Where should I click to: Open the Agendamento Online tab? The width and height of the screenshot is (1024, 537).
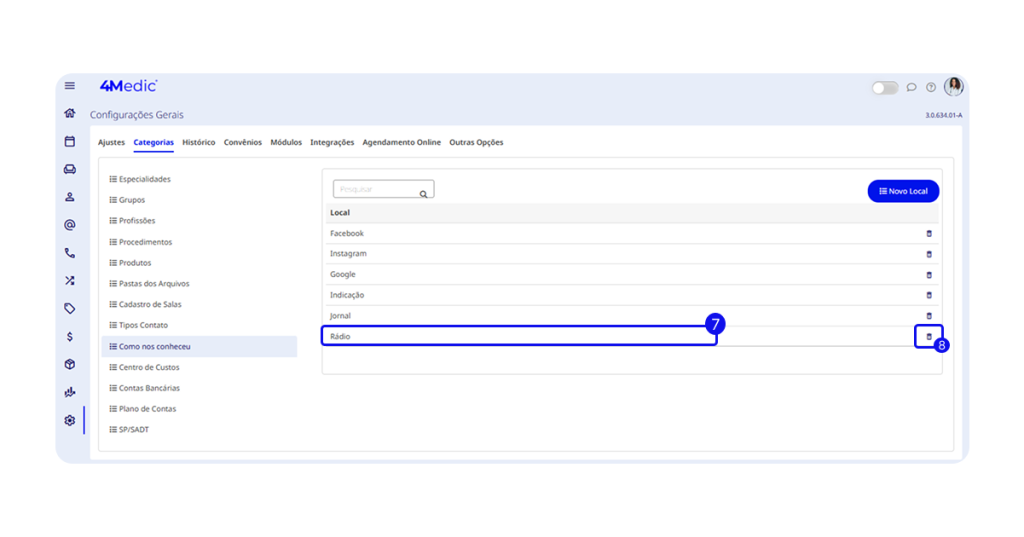tap(401, 142)
